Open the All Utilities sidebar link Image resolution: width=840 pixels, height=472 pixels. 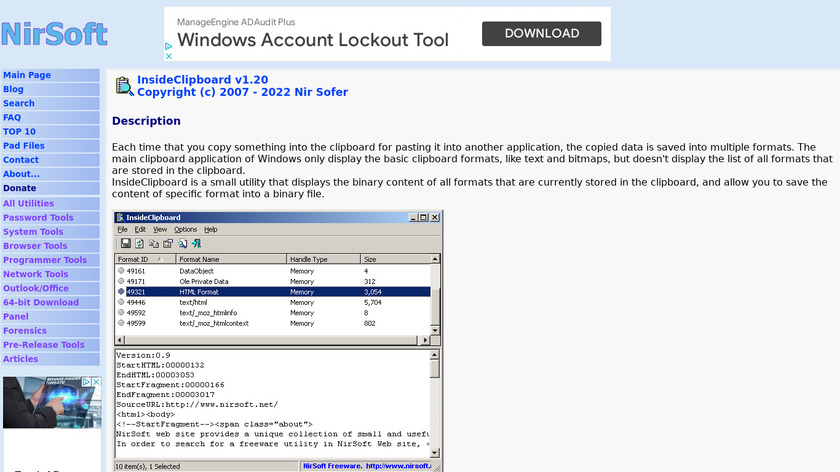click(x=28, y=204)
